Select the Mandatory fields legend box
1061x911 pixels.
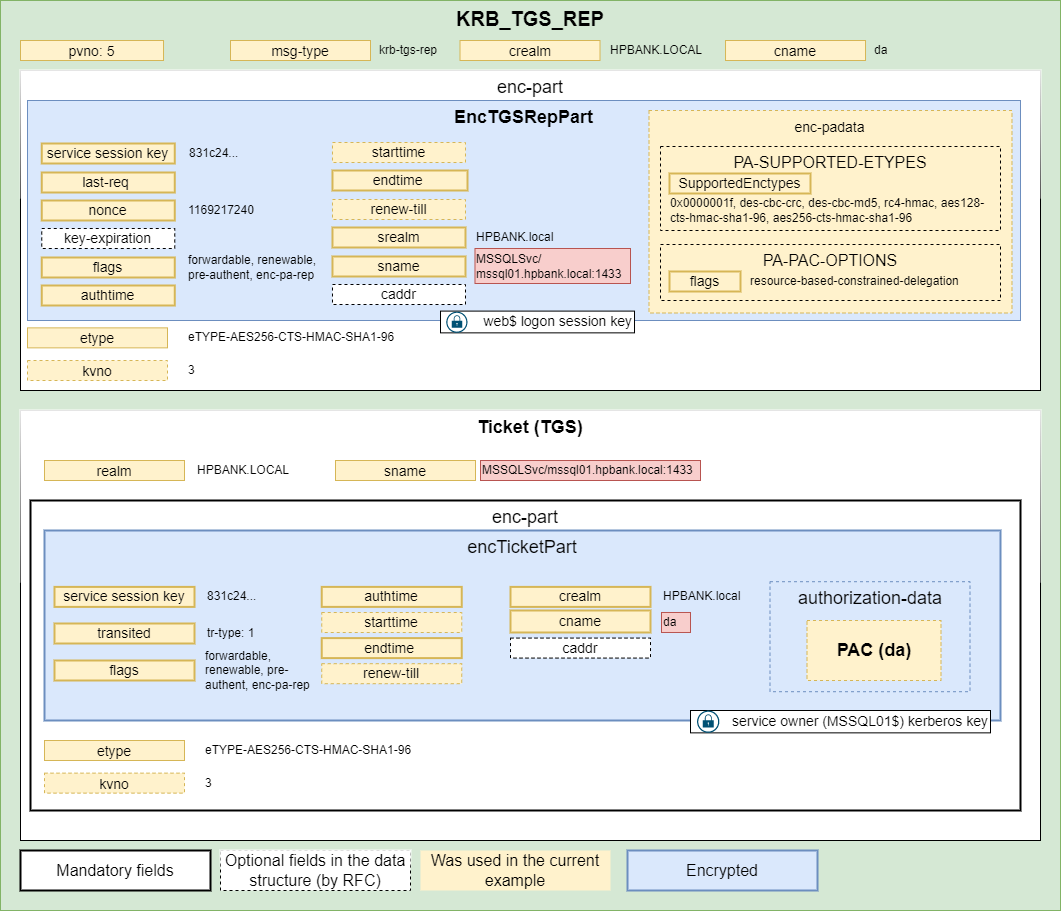coord(115,870)
